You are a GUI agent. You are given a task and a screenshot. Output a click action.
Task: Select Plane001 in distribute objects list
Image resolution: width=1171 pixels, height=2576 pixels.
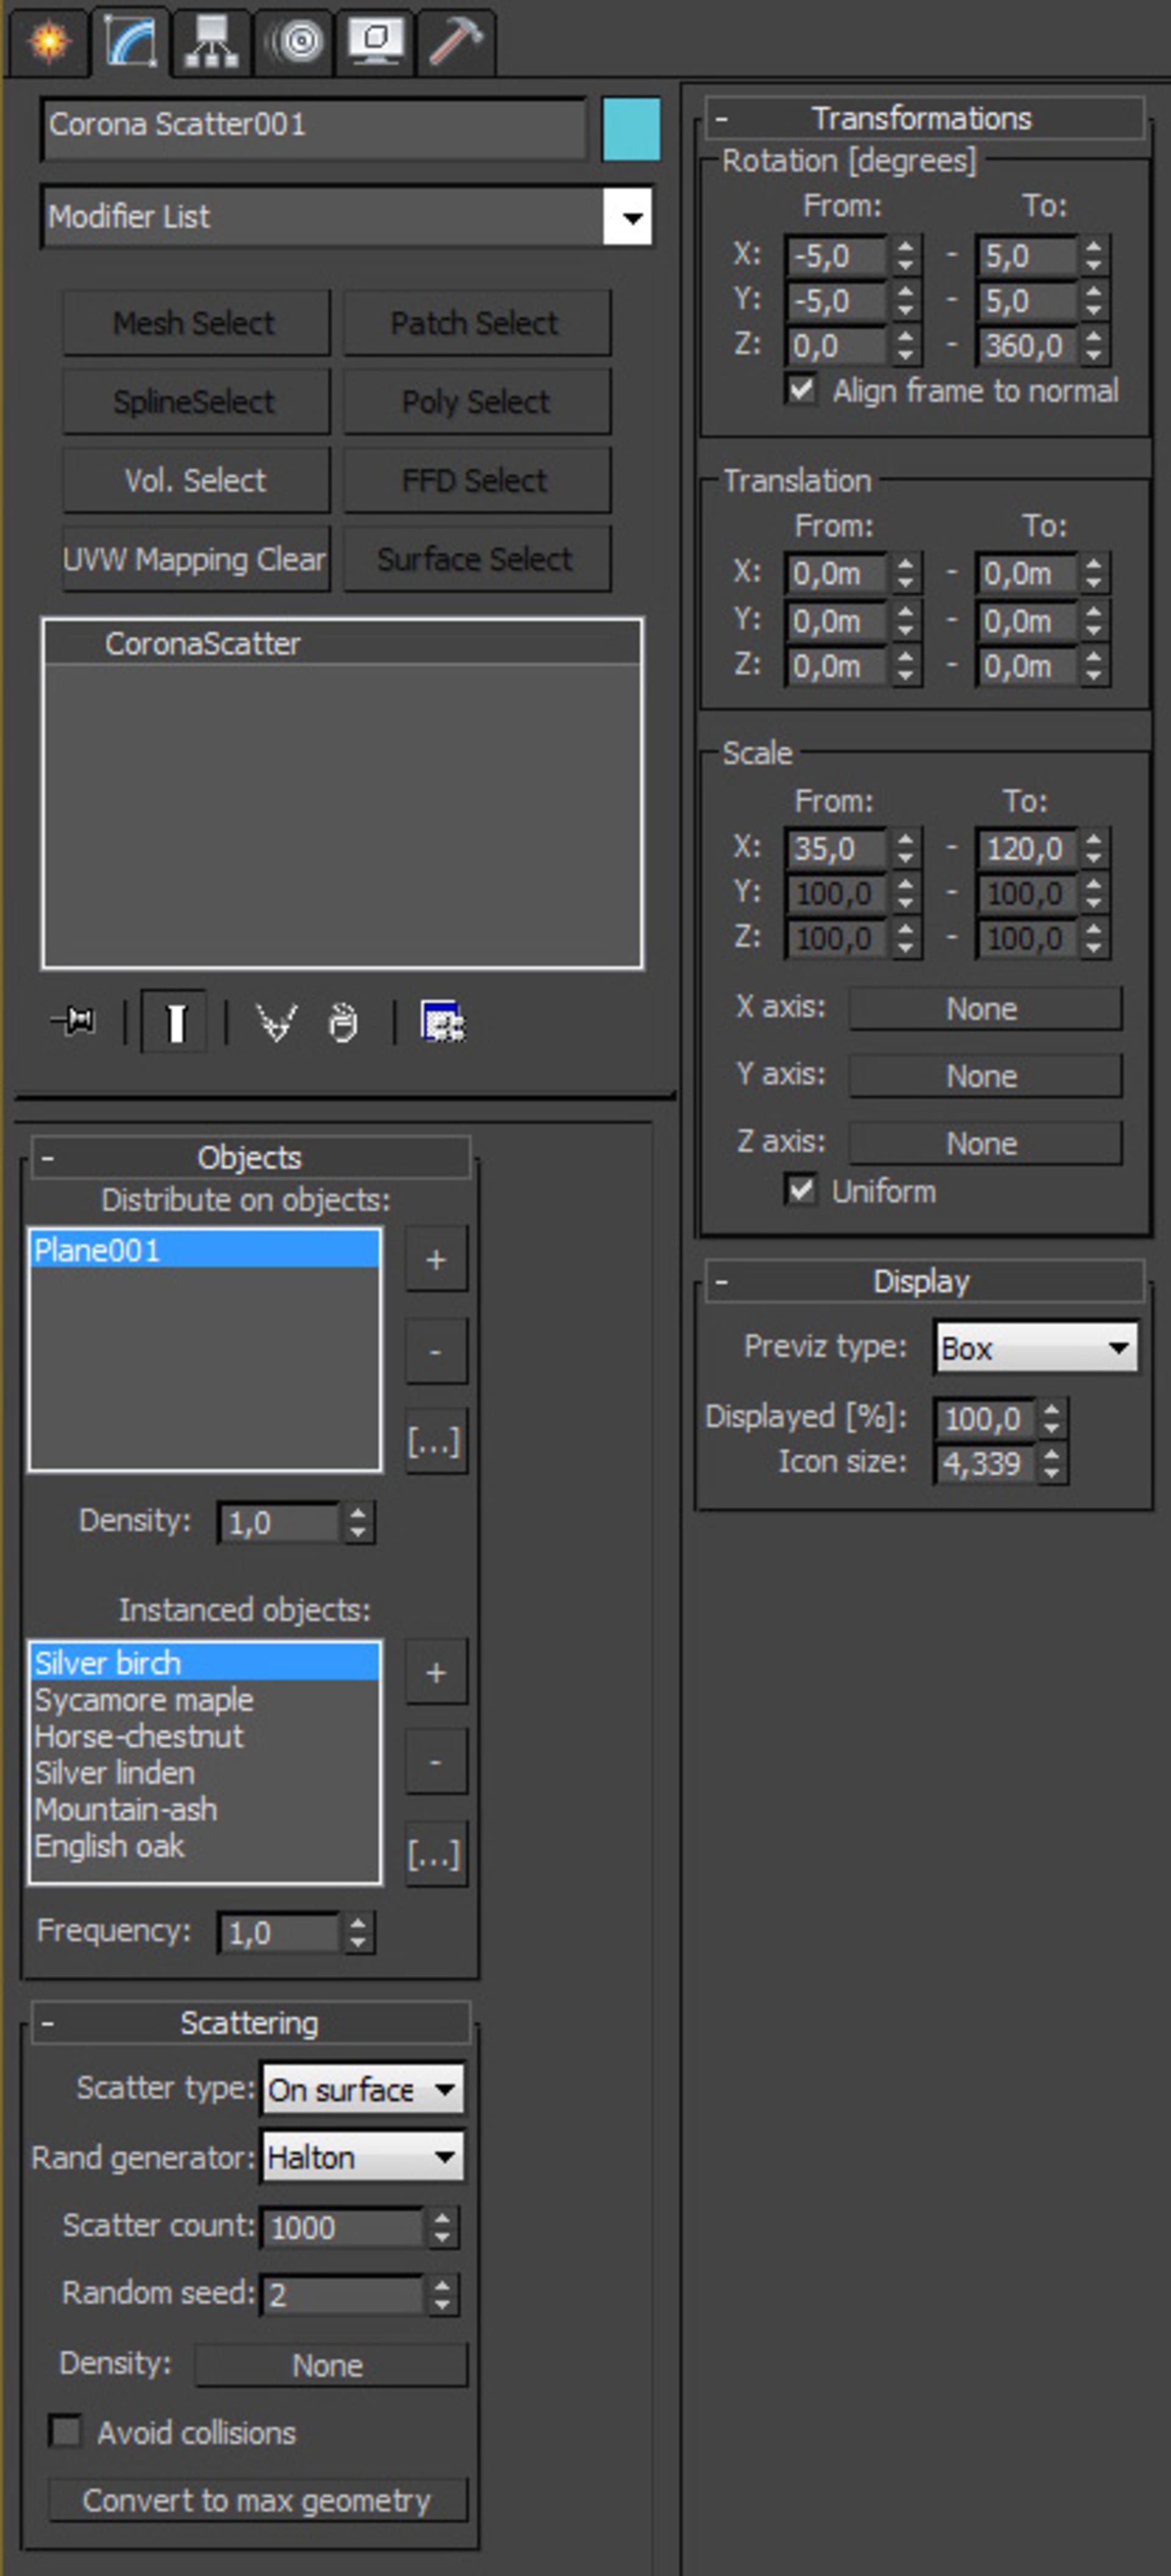205,1250
